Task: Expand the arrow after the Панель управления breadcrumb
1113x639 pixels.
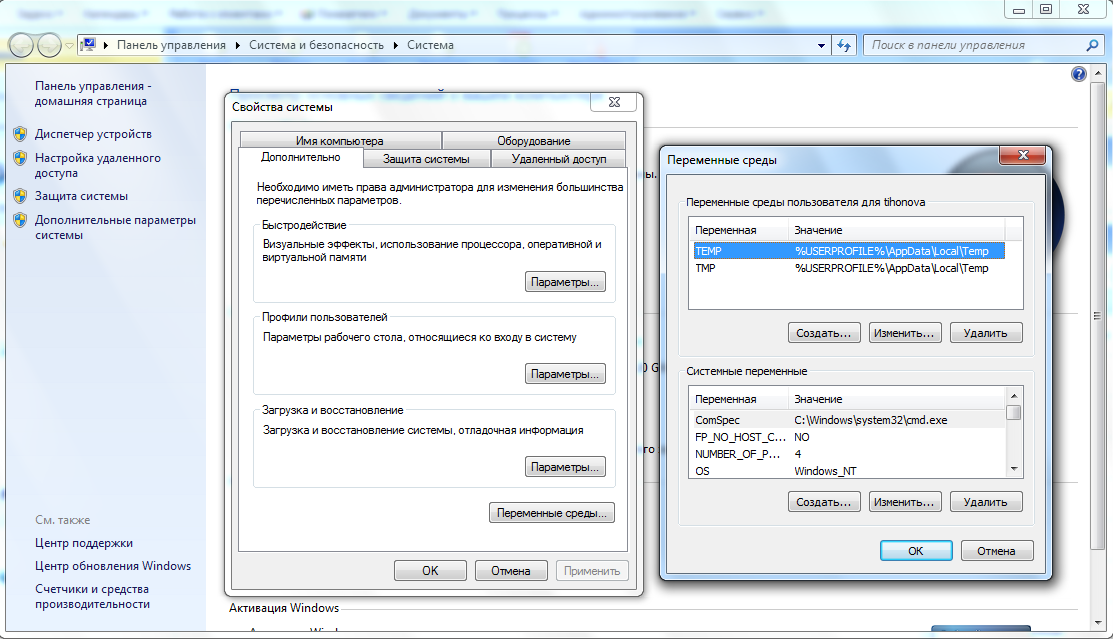Action: coord(238,46)
